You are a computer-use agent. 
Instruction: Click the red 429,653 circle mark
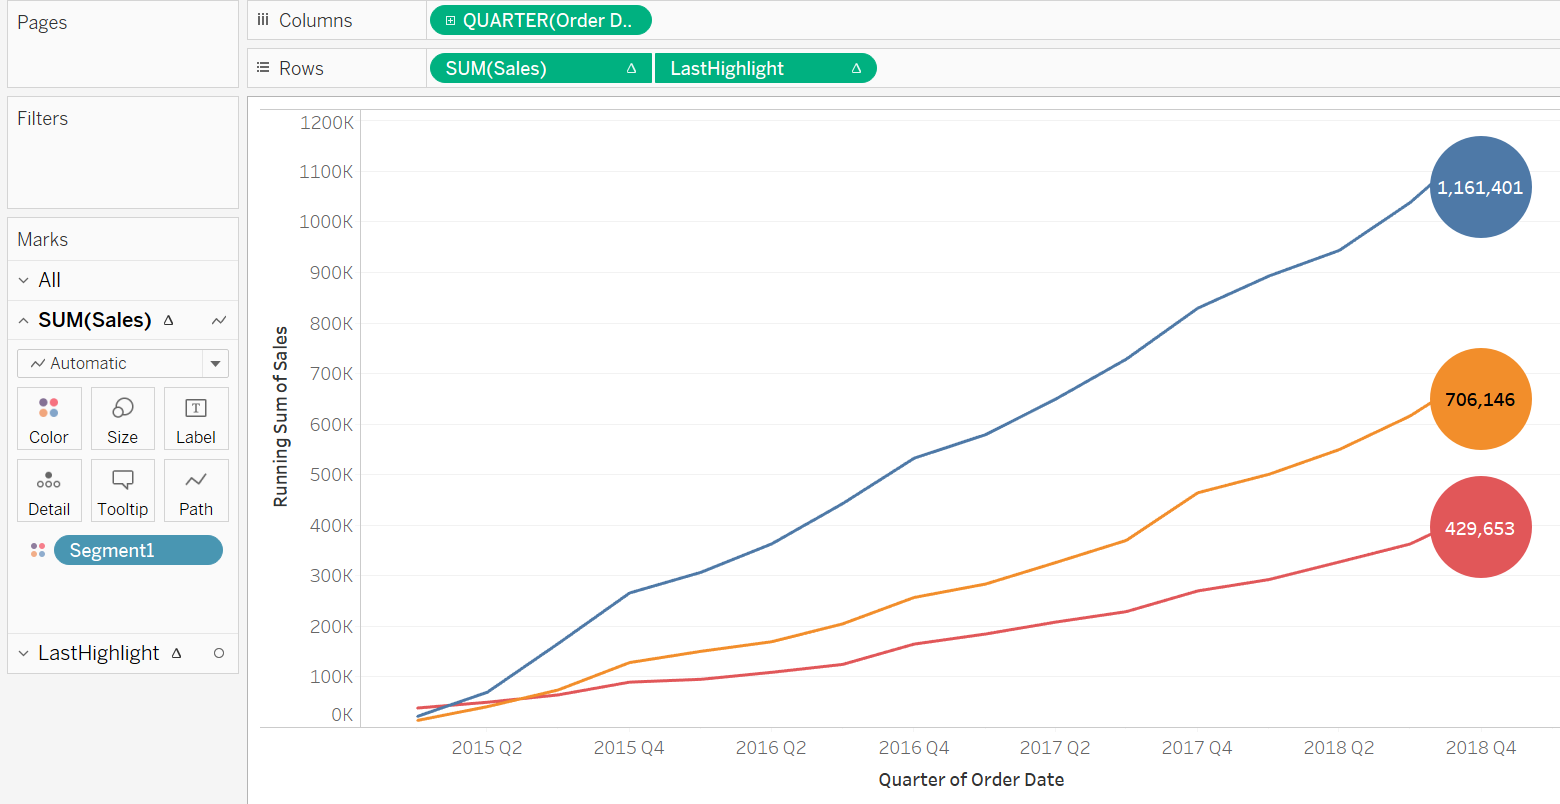[x=1480, y=527]
